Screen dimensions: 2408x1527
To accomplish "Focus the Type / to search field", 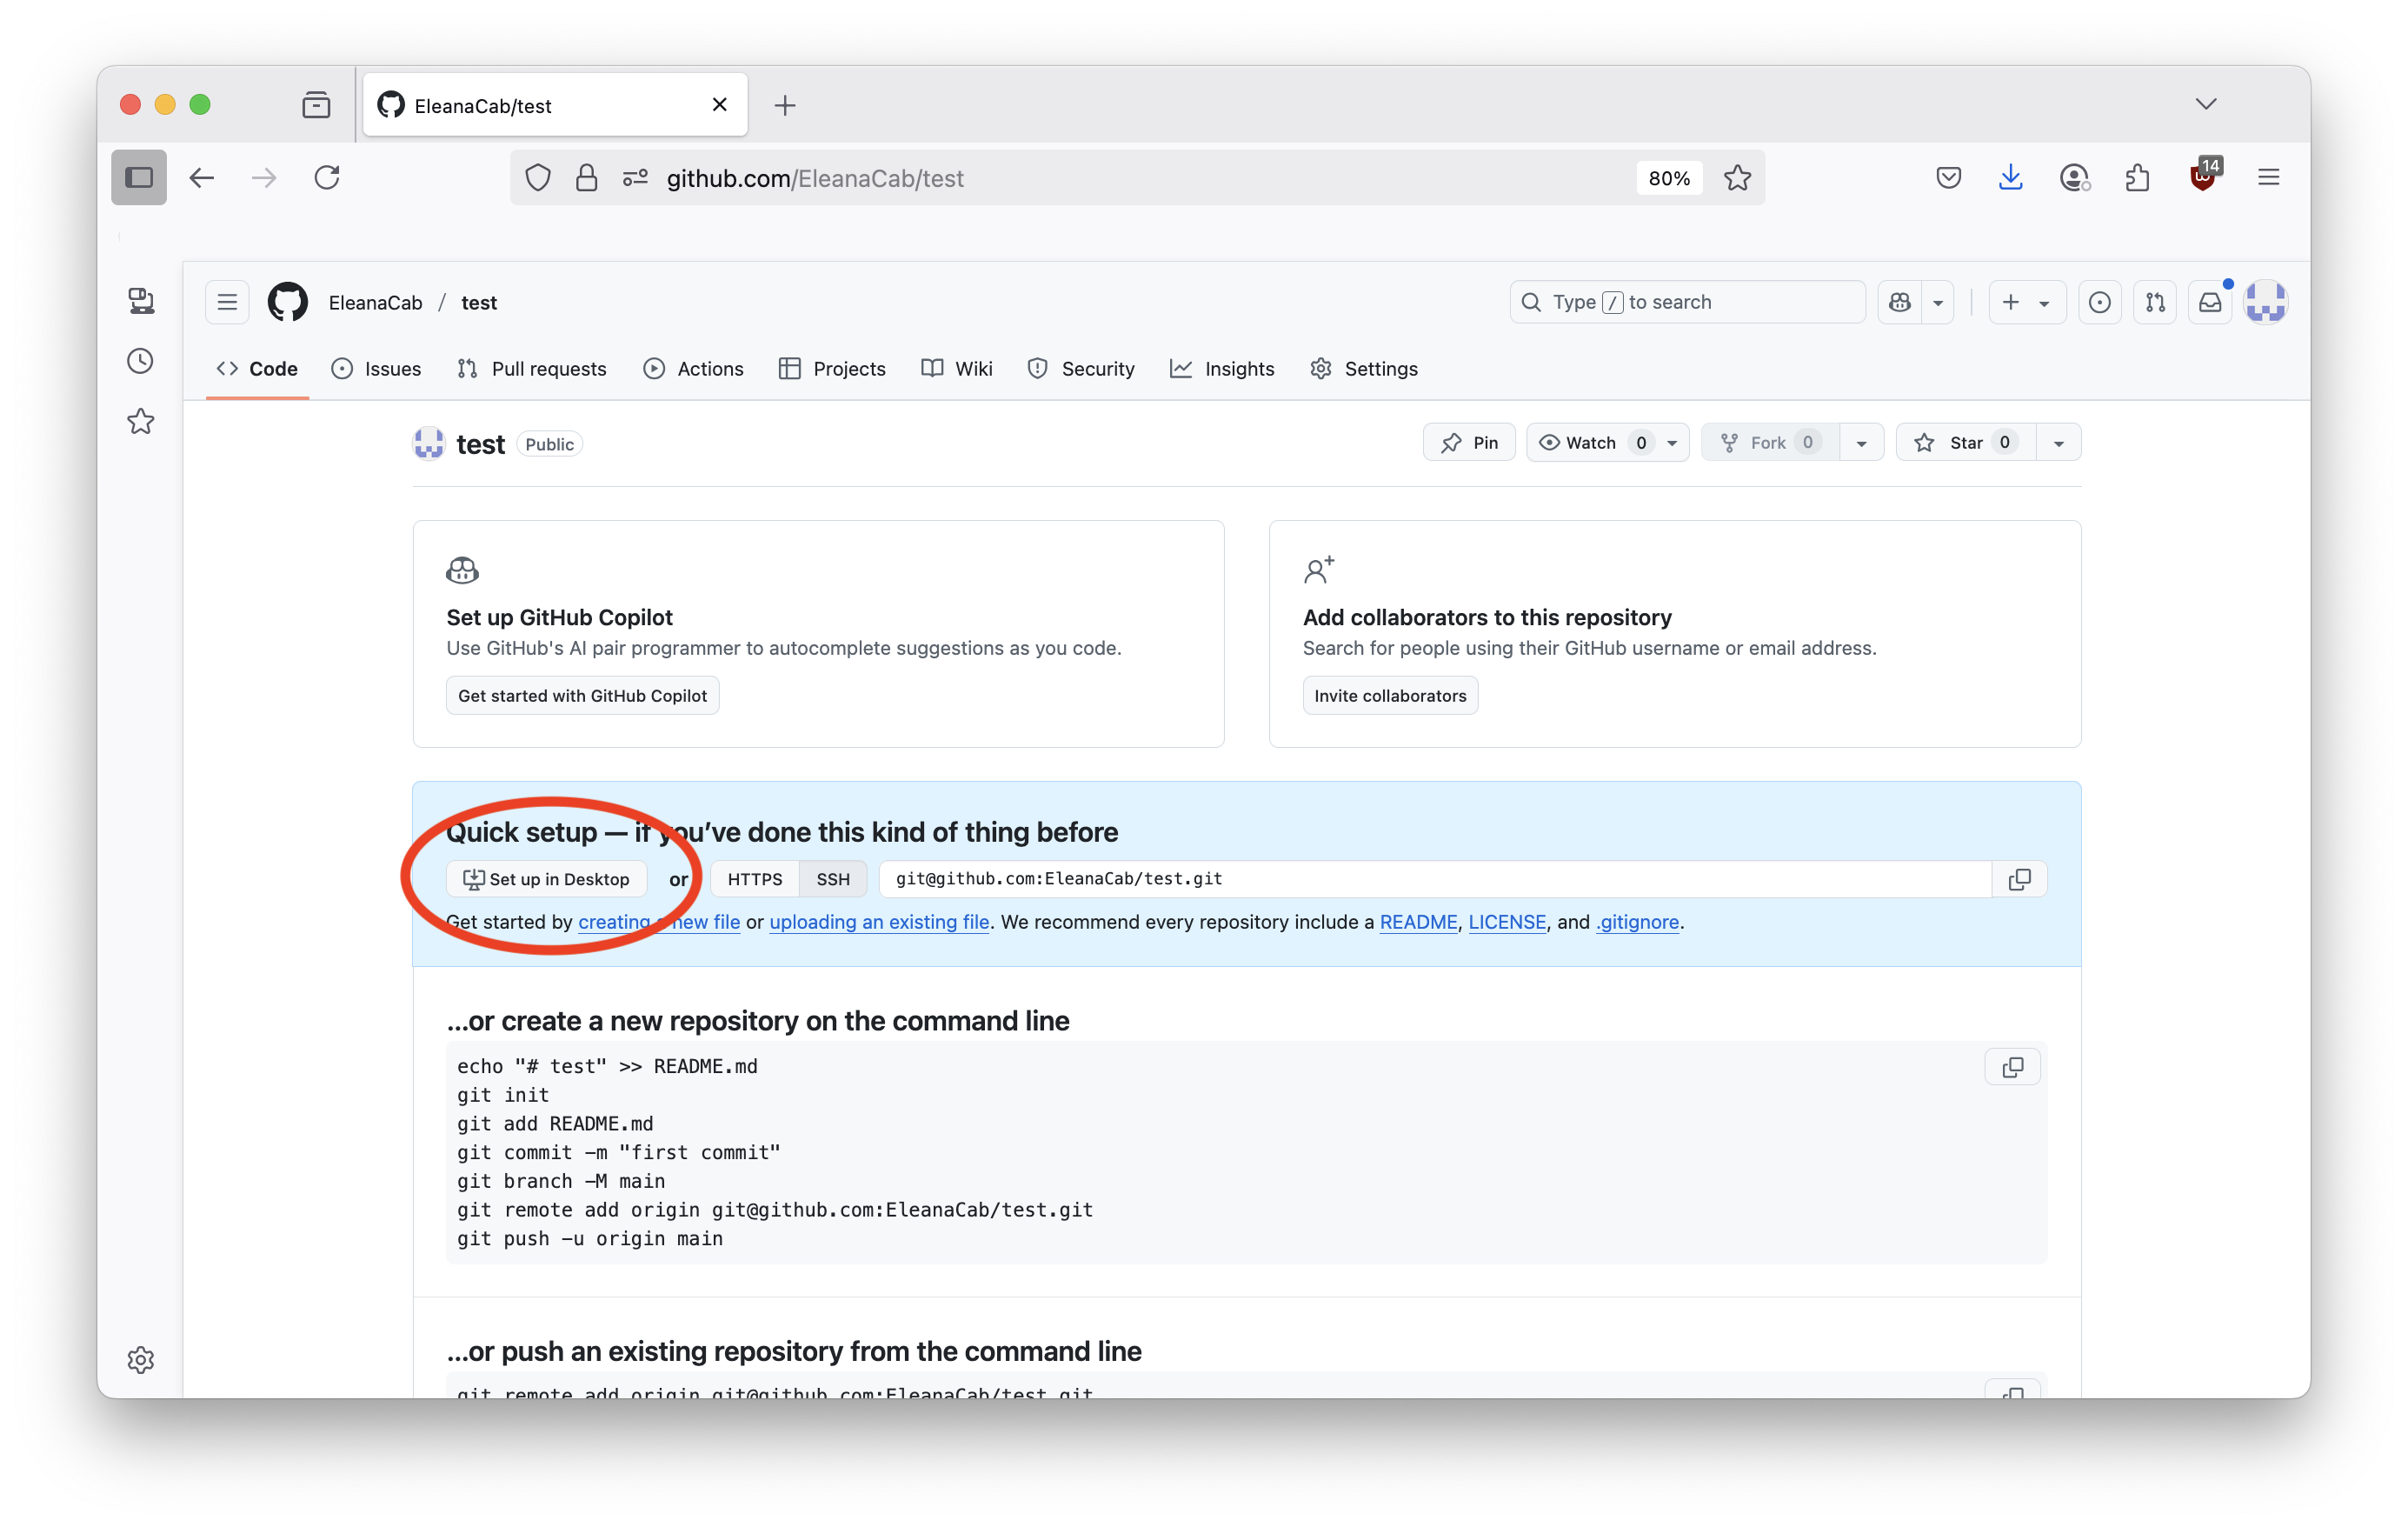I will [x=1687, y=302].
